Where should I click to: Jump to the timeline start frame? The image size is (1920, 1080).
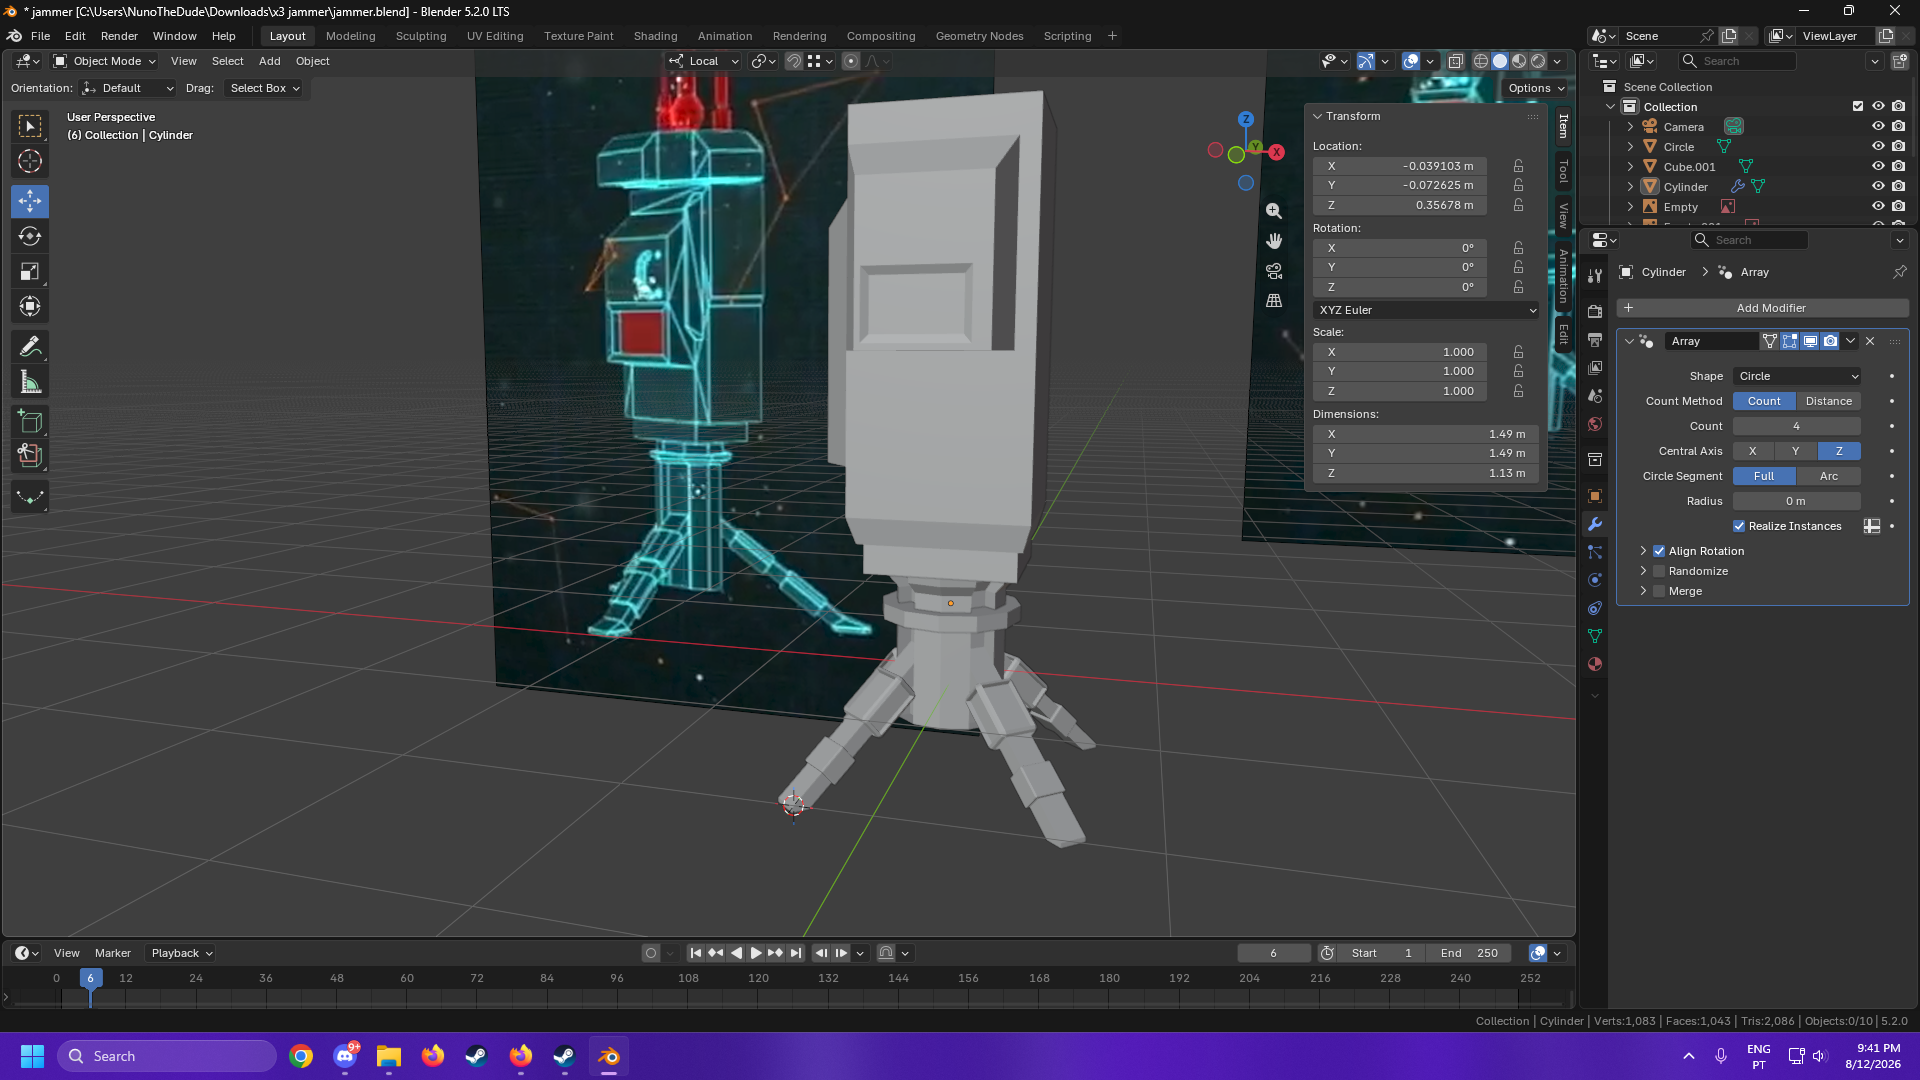[696, 953]
